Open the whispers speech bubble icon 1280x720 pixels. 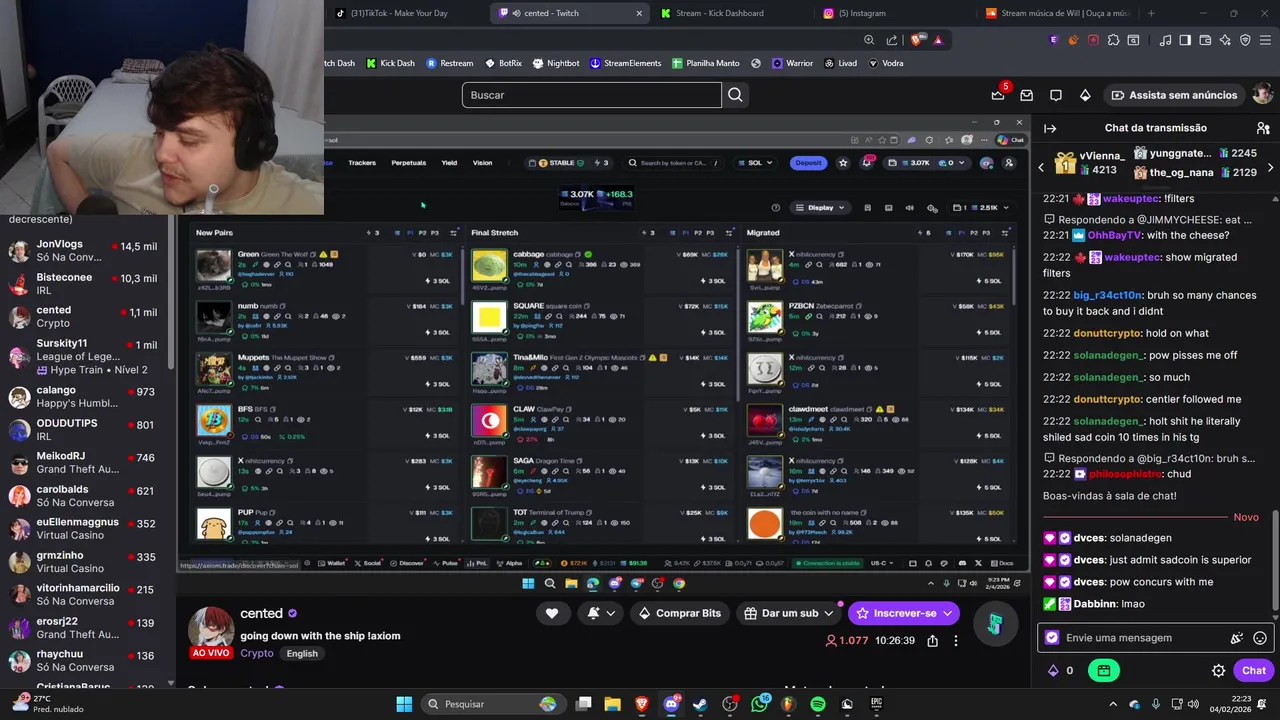click(1056, 95)
